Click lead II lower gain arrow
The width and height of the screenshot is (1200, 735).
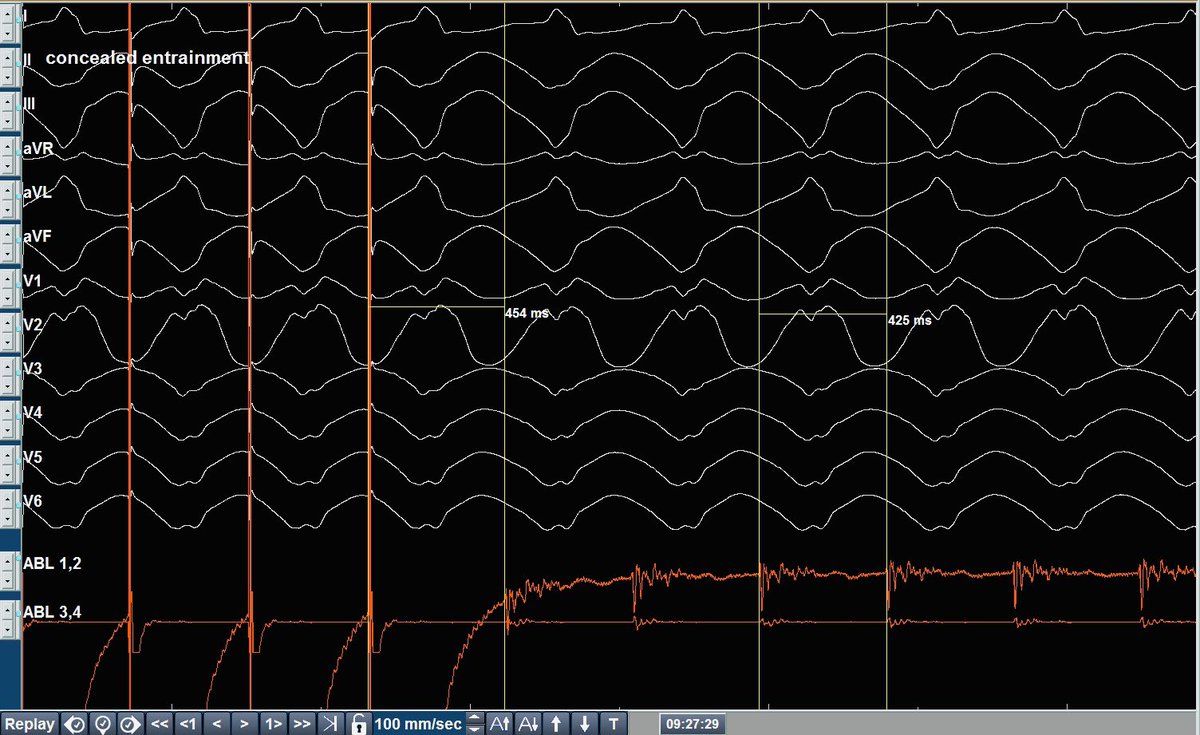point(7,76)
